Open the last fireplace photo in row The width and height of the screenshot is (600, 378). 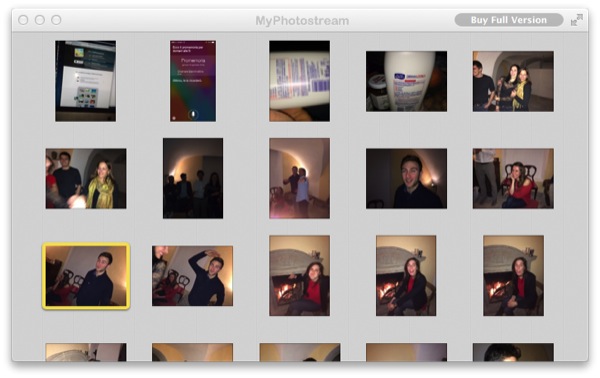(x=513, y=275)
